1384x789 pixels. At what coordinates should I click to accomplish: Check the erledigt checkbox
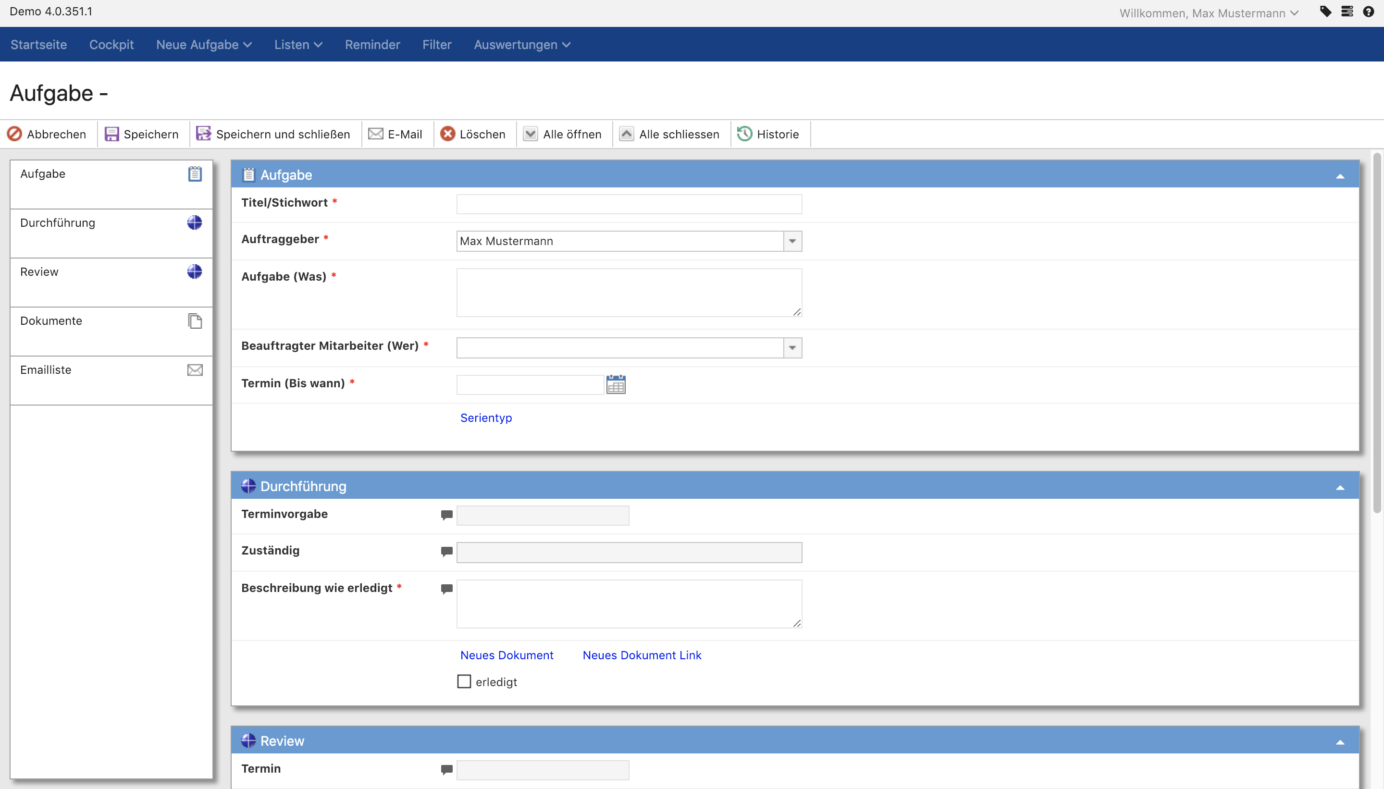pyautogui.click(x=464, y=681)
